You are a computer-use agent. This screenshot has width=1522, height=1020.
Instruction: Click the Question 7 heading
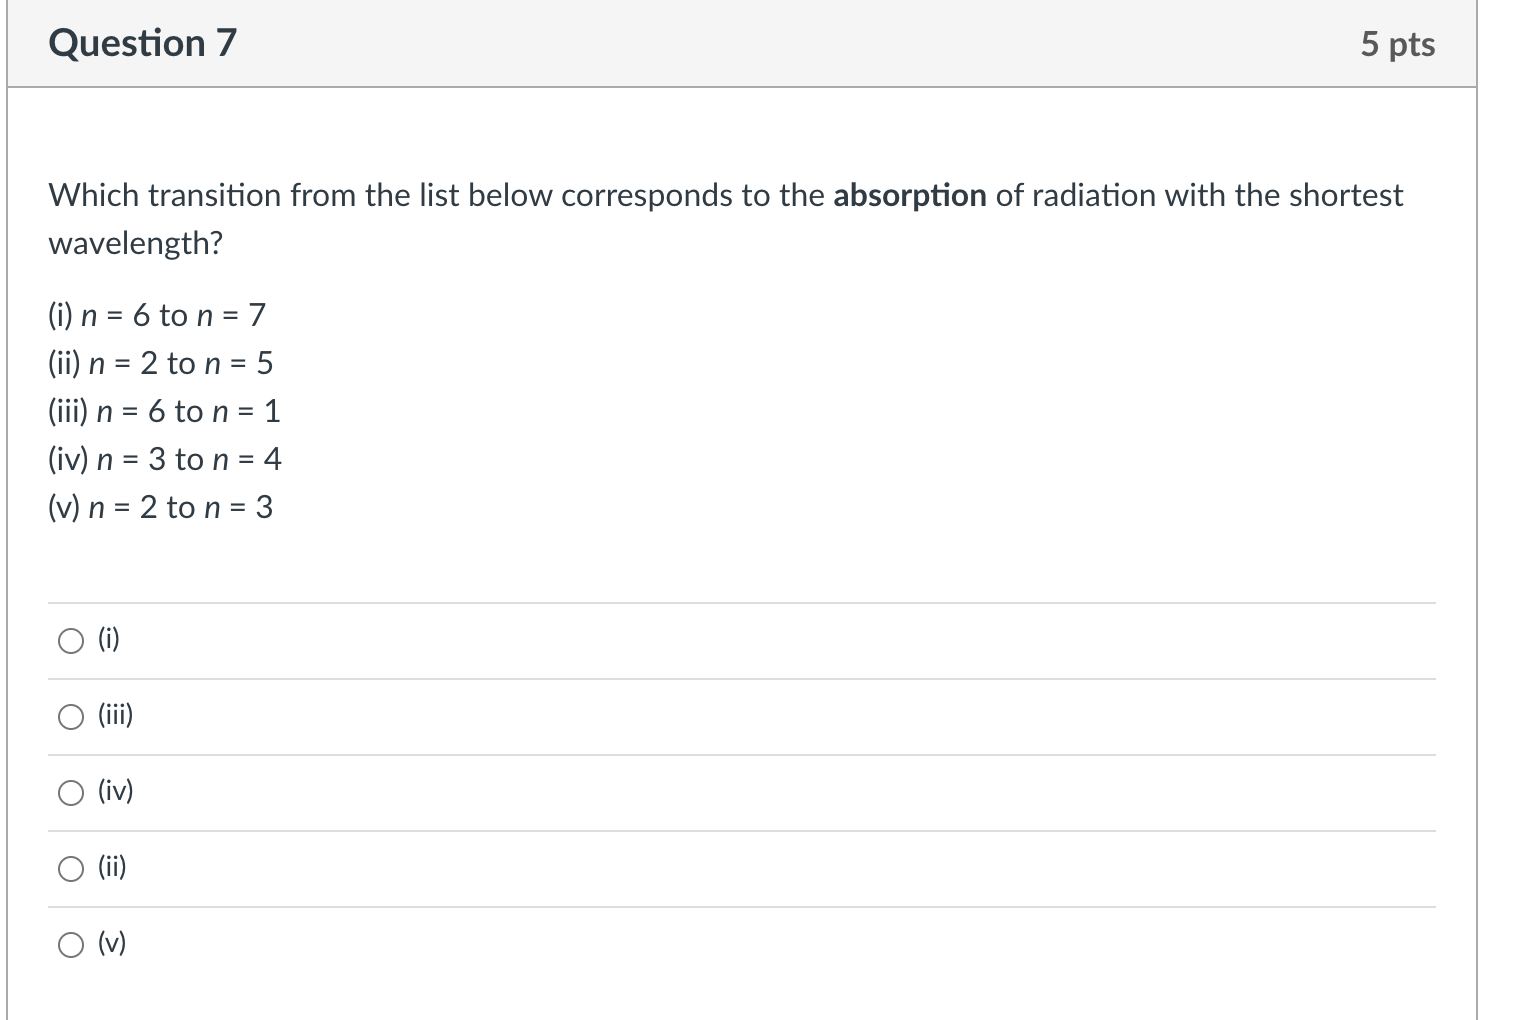[142, 43]
